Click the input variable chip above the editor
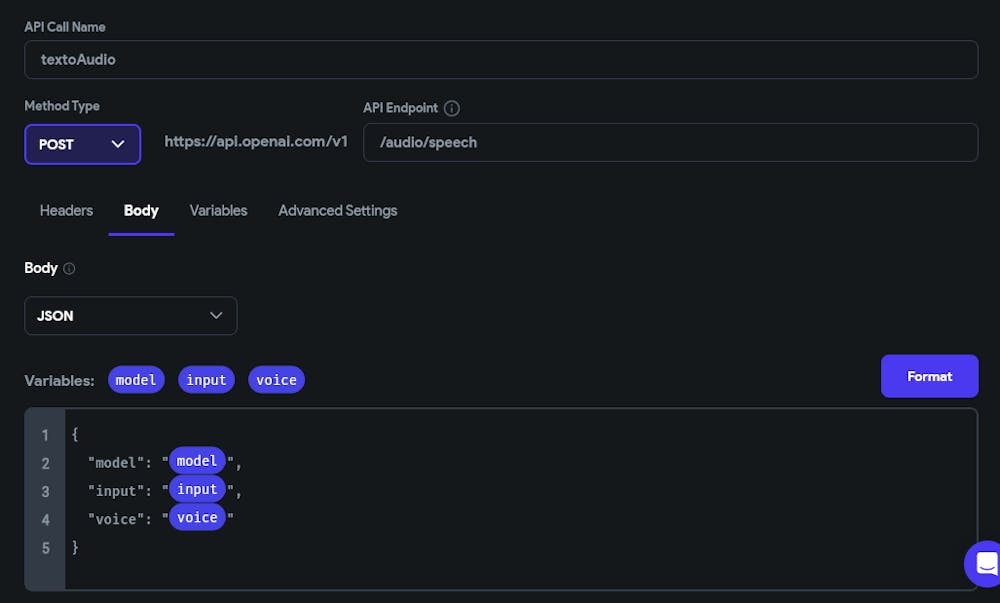The height and width of the screenshot is (603, 1000). tap(206, 380)
